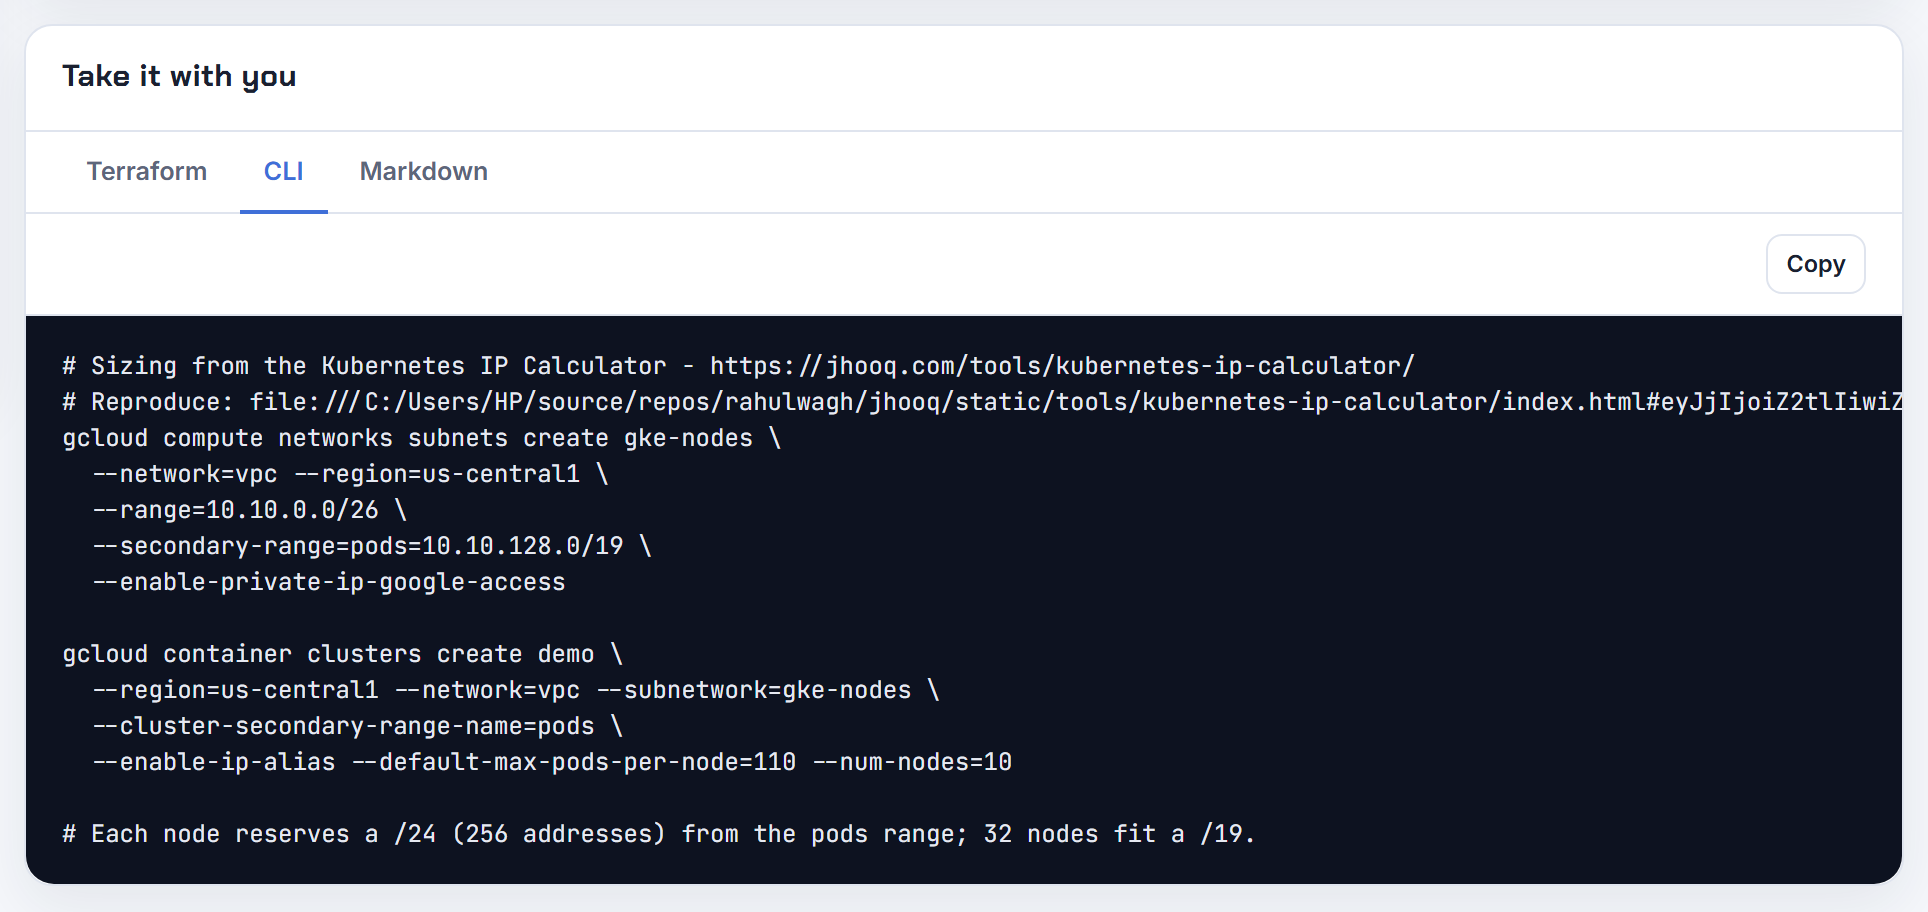Click the jhooq.com calculator URL comment line
Image resolution: width=1928 pixels, height=912 pixels.
[739, 366]
